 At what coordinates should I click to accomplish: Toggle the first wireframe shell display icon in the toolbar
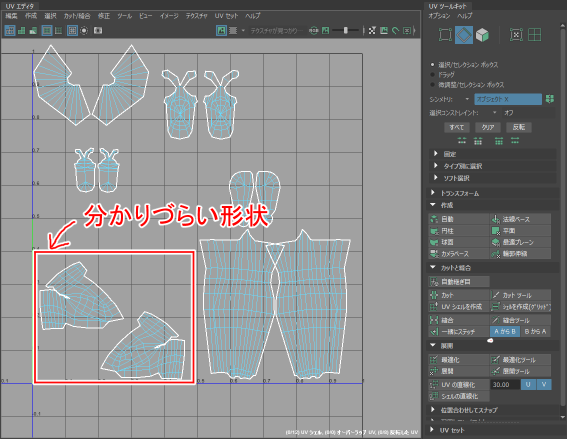(x=10, y=31)
